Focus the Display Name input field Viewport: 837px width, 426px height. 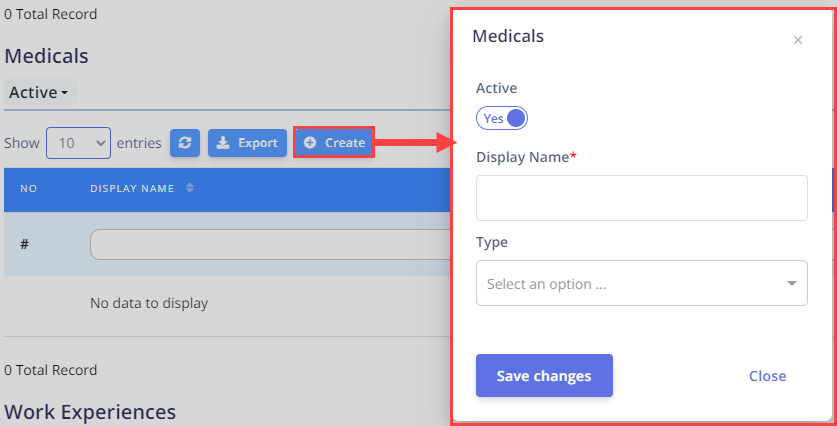click(642, 198)
